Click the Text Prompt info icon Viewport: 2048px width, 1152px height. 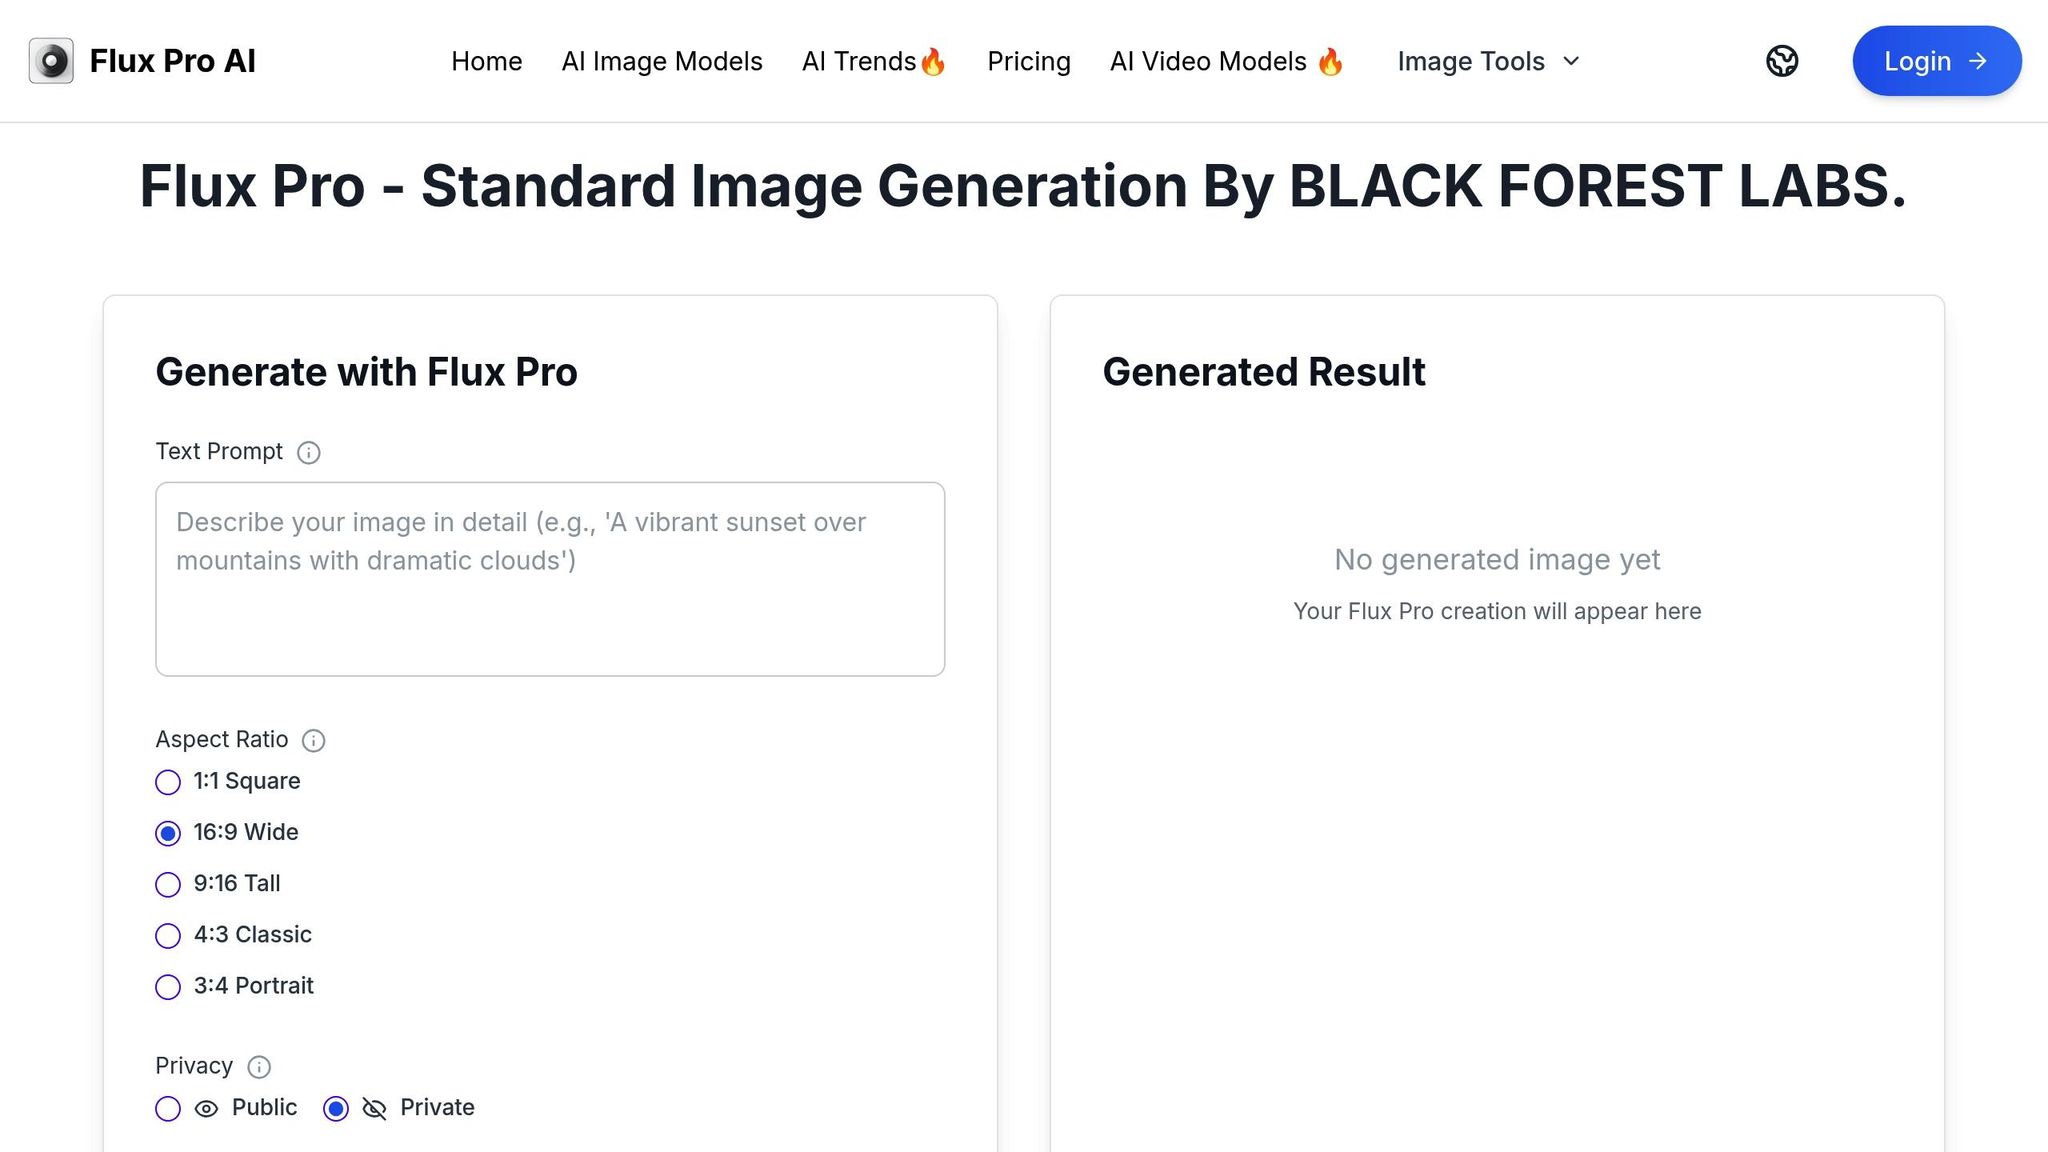[x=309, y=452]
